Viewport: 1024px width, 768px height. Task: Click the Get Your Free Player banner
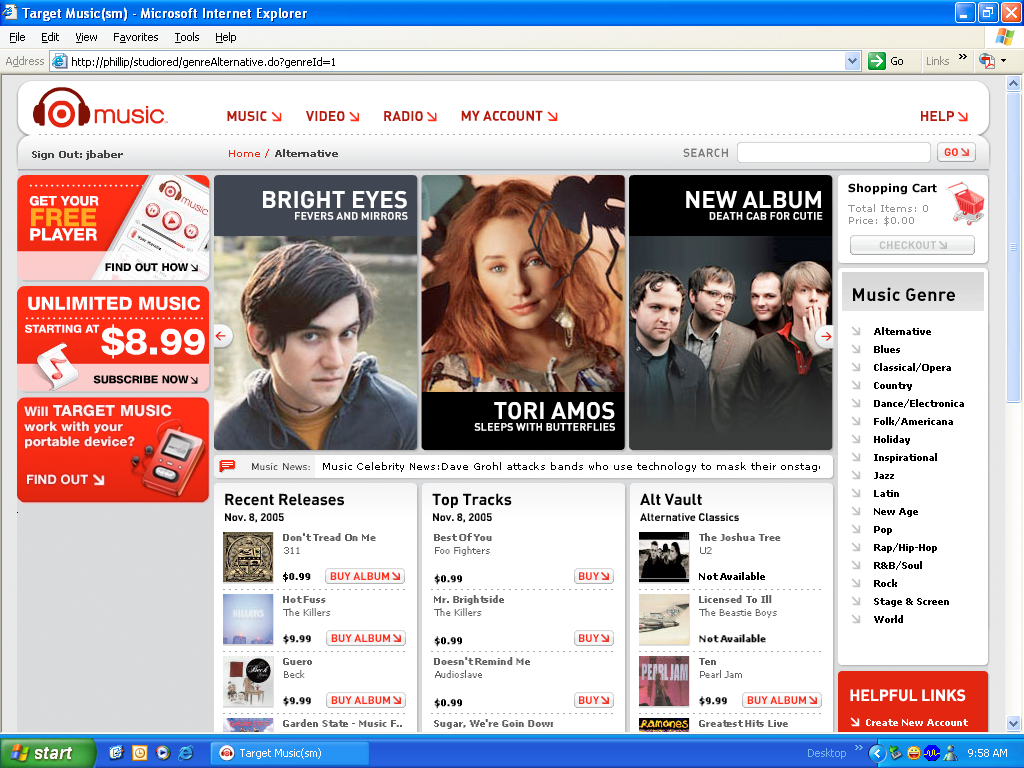[113, 227]
